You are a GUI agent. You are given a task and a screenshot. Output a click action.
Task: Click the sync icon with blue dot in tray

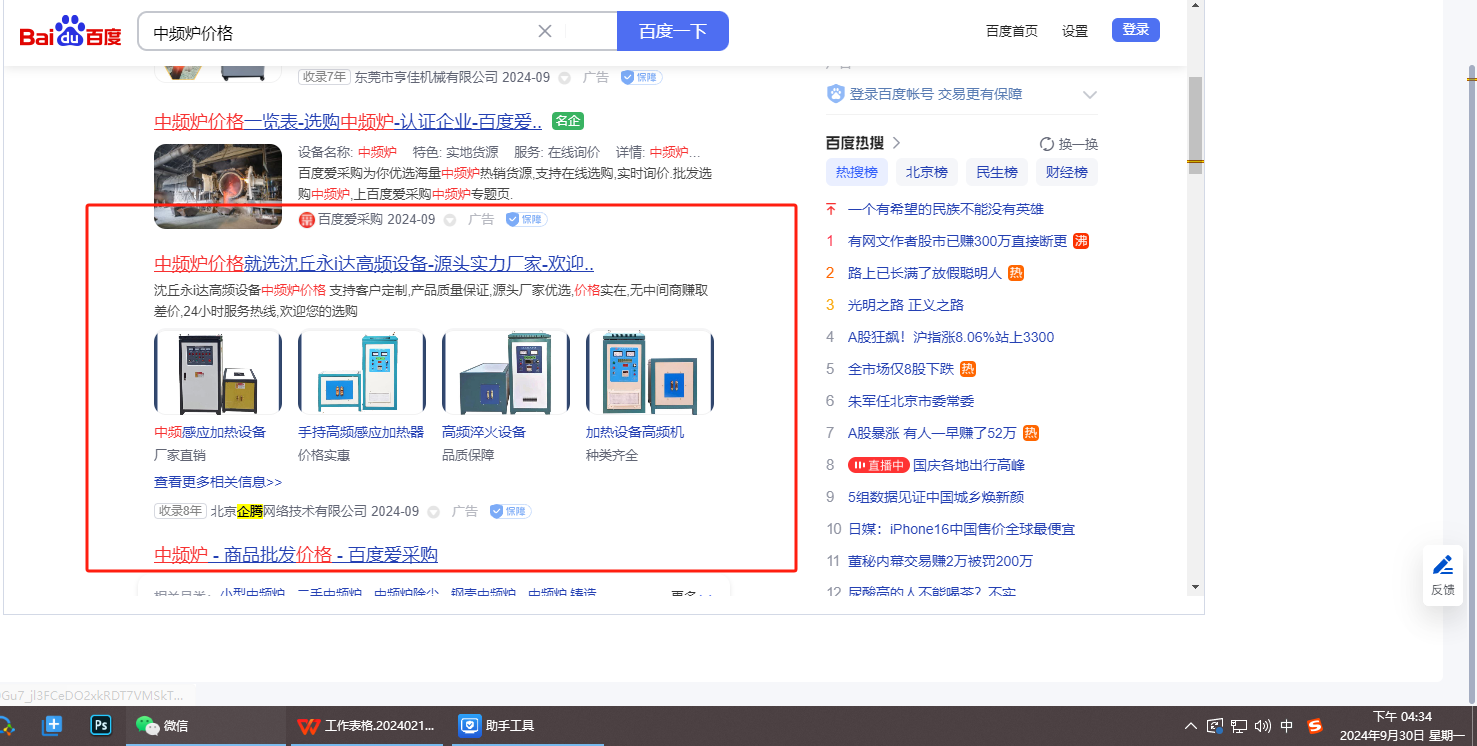tap(1215, 726)
